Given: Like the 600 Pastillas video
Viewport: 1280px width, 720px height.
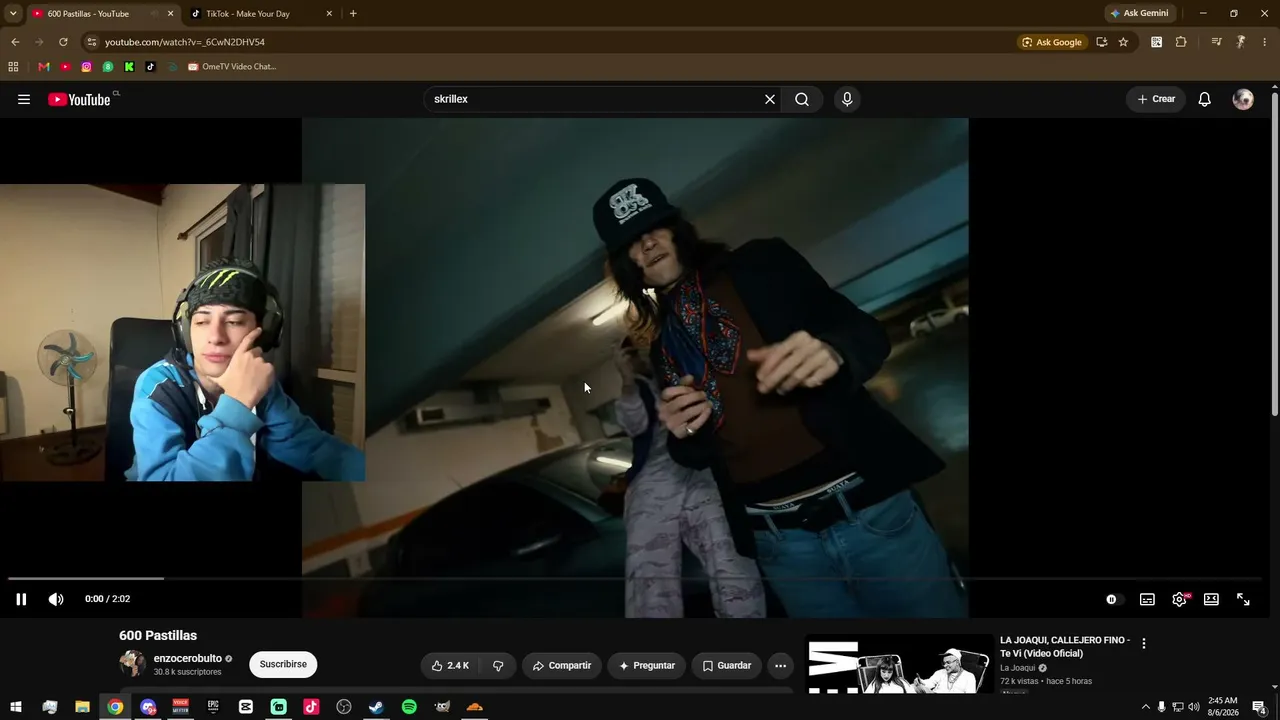Looking at the screenshot, I should [450, 665].
